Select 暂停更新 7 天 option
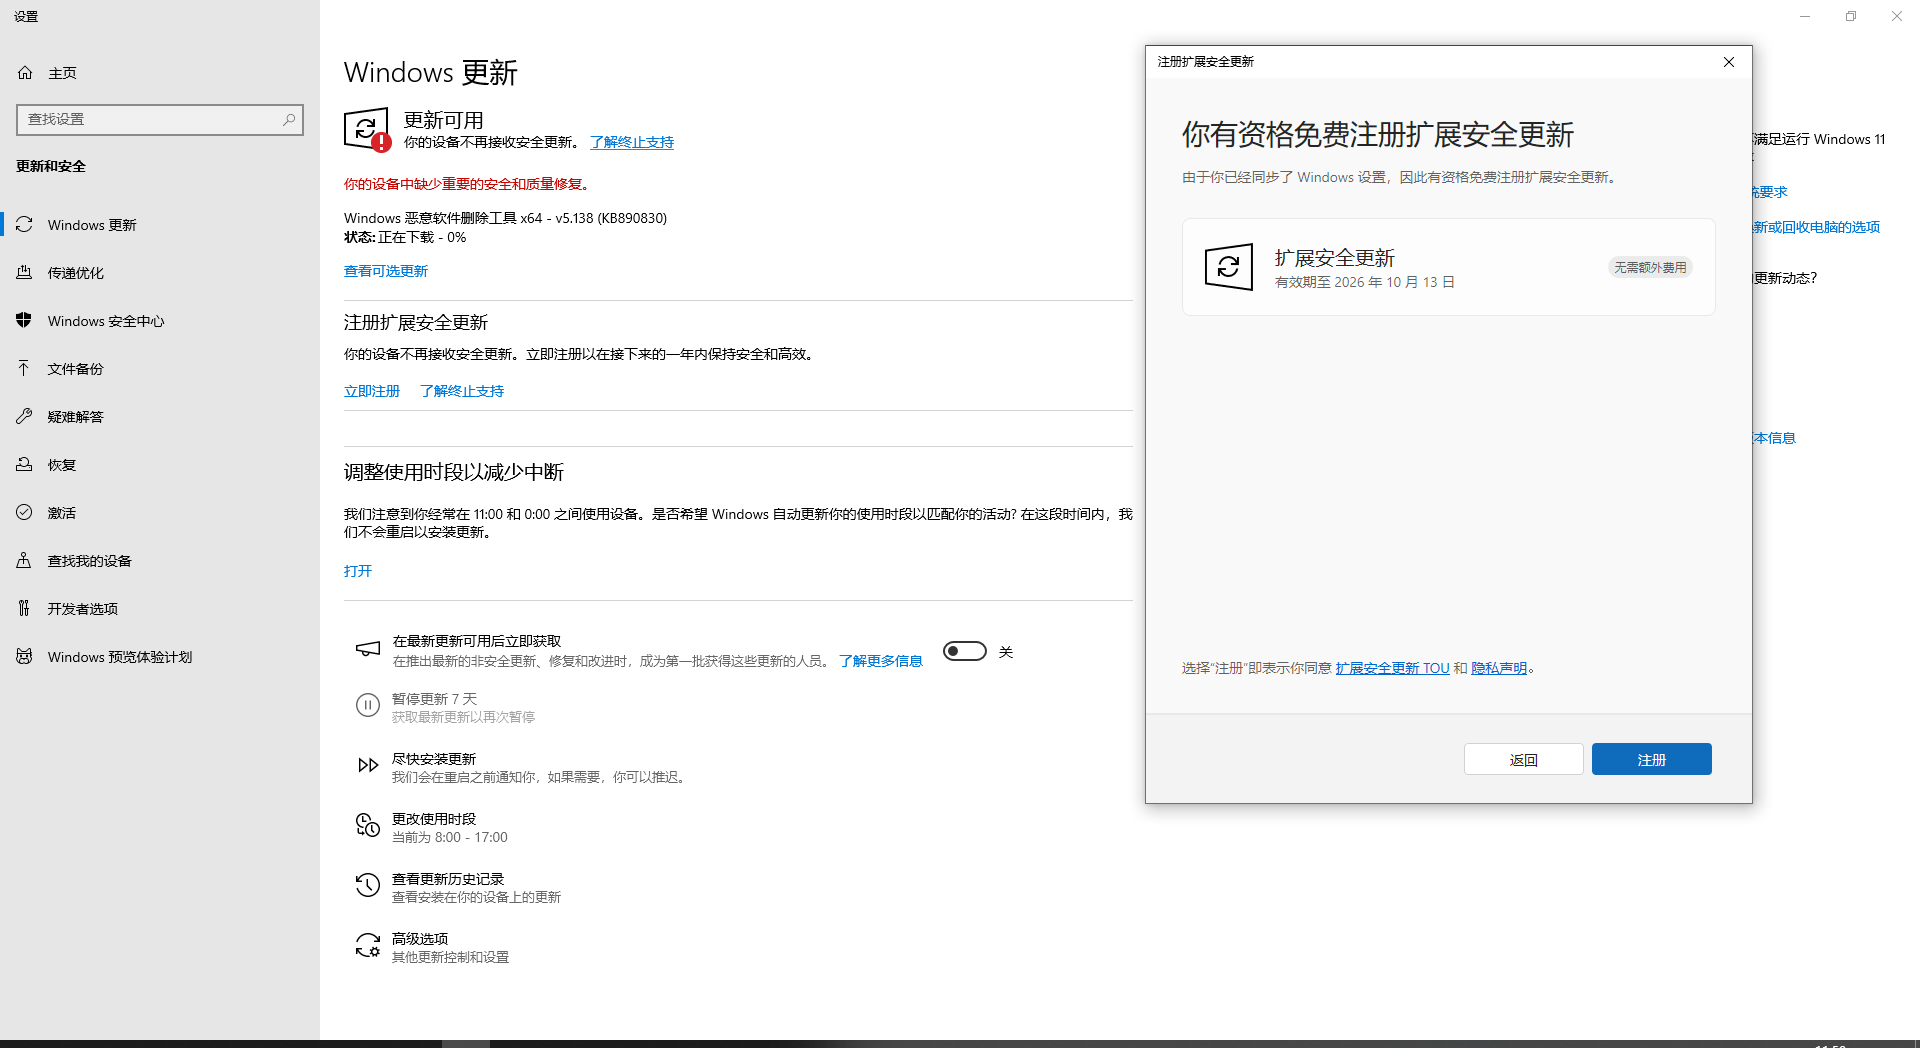The height and width of the screenshot is (1048, 1920). (446, 707)
